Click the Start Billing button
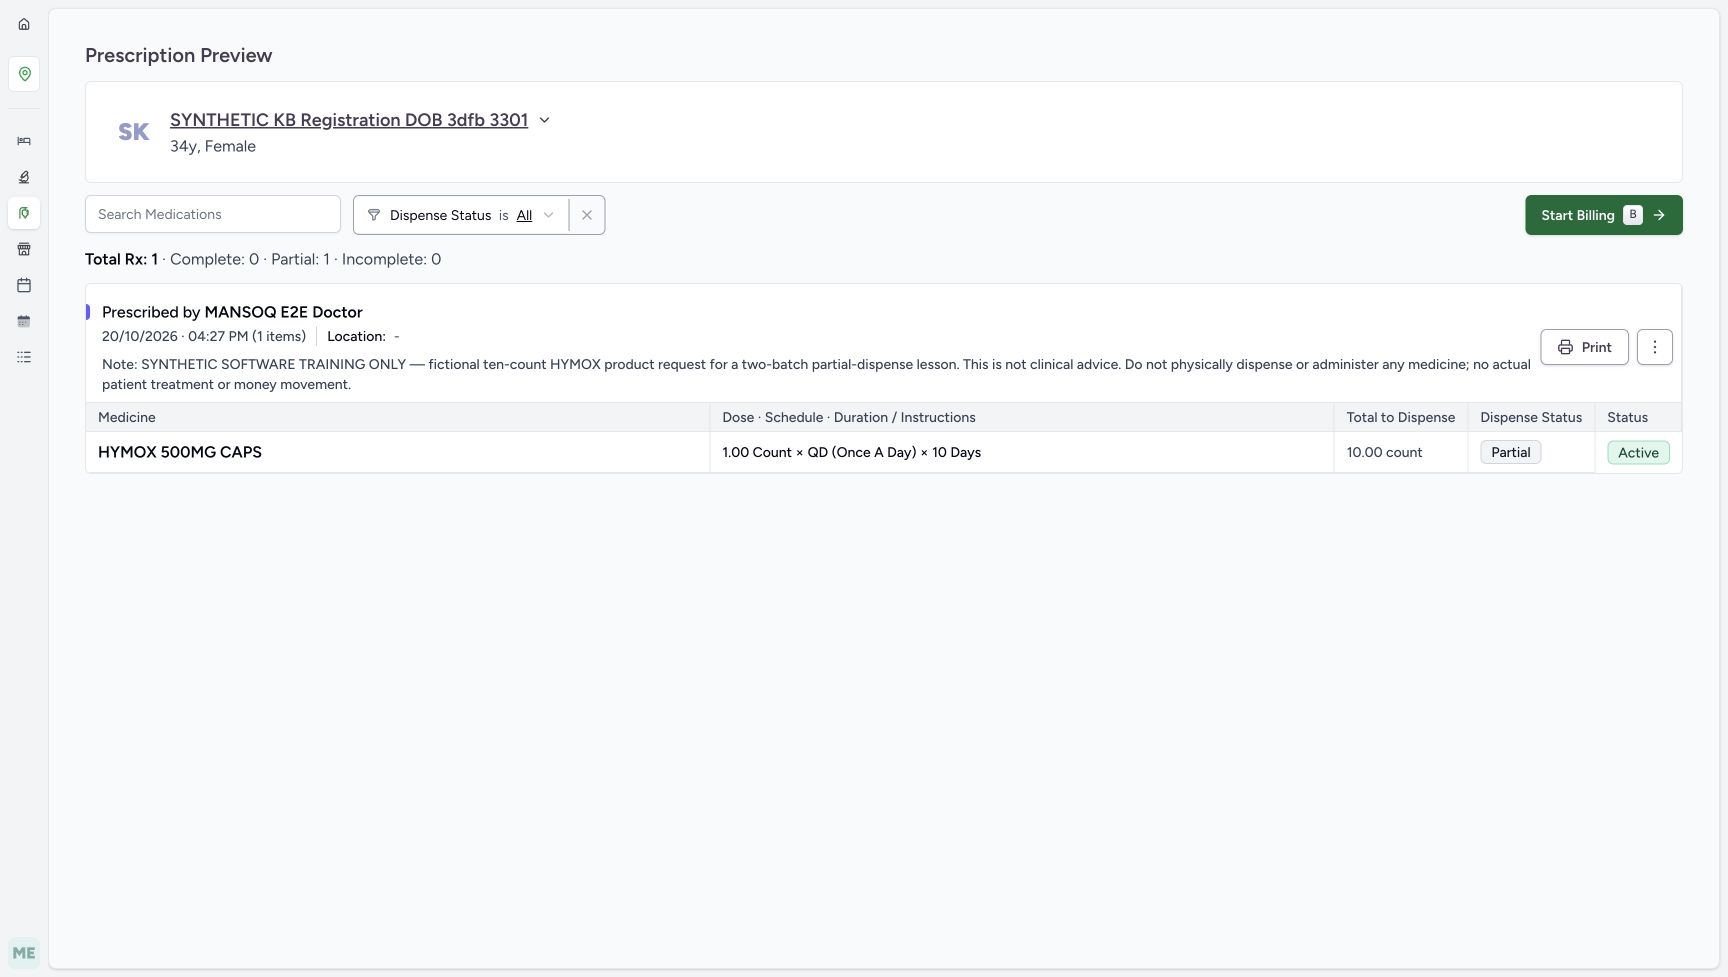 click(x=1604, y=215)
